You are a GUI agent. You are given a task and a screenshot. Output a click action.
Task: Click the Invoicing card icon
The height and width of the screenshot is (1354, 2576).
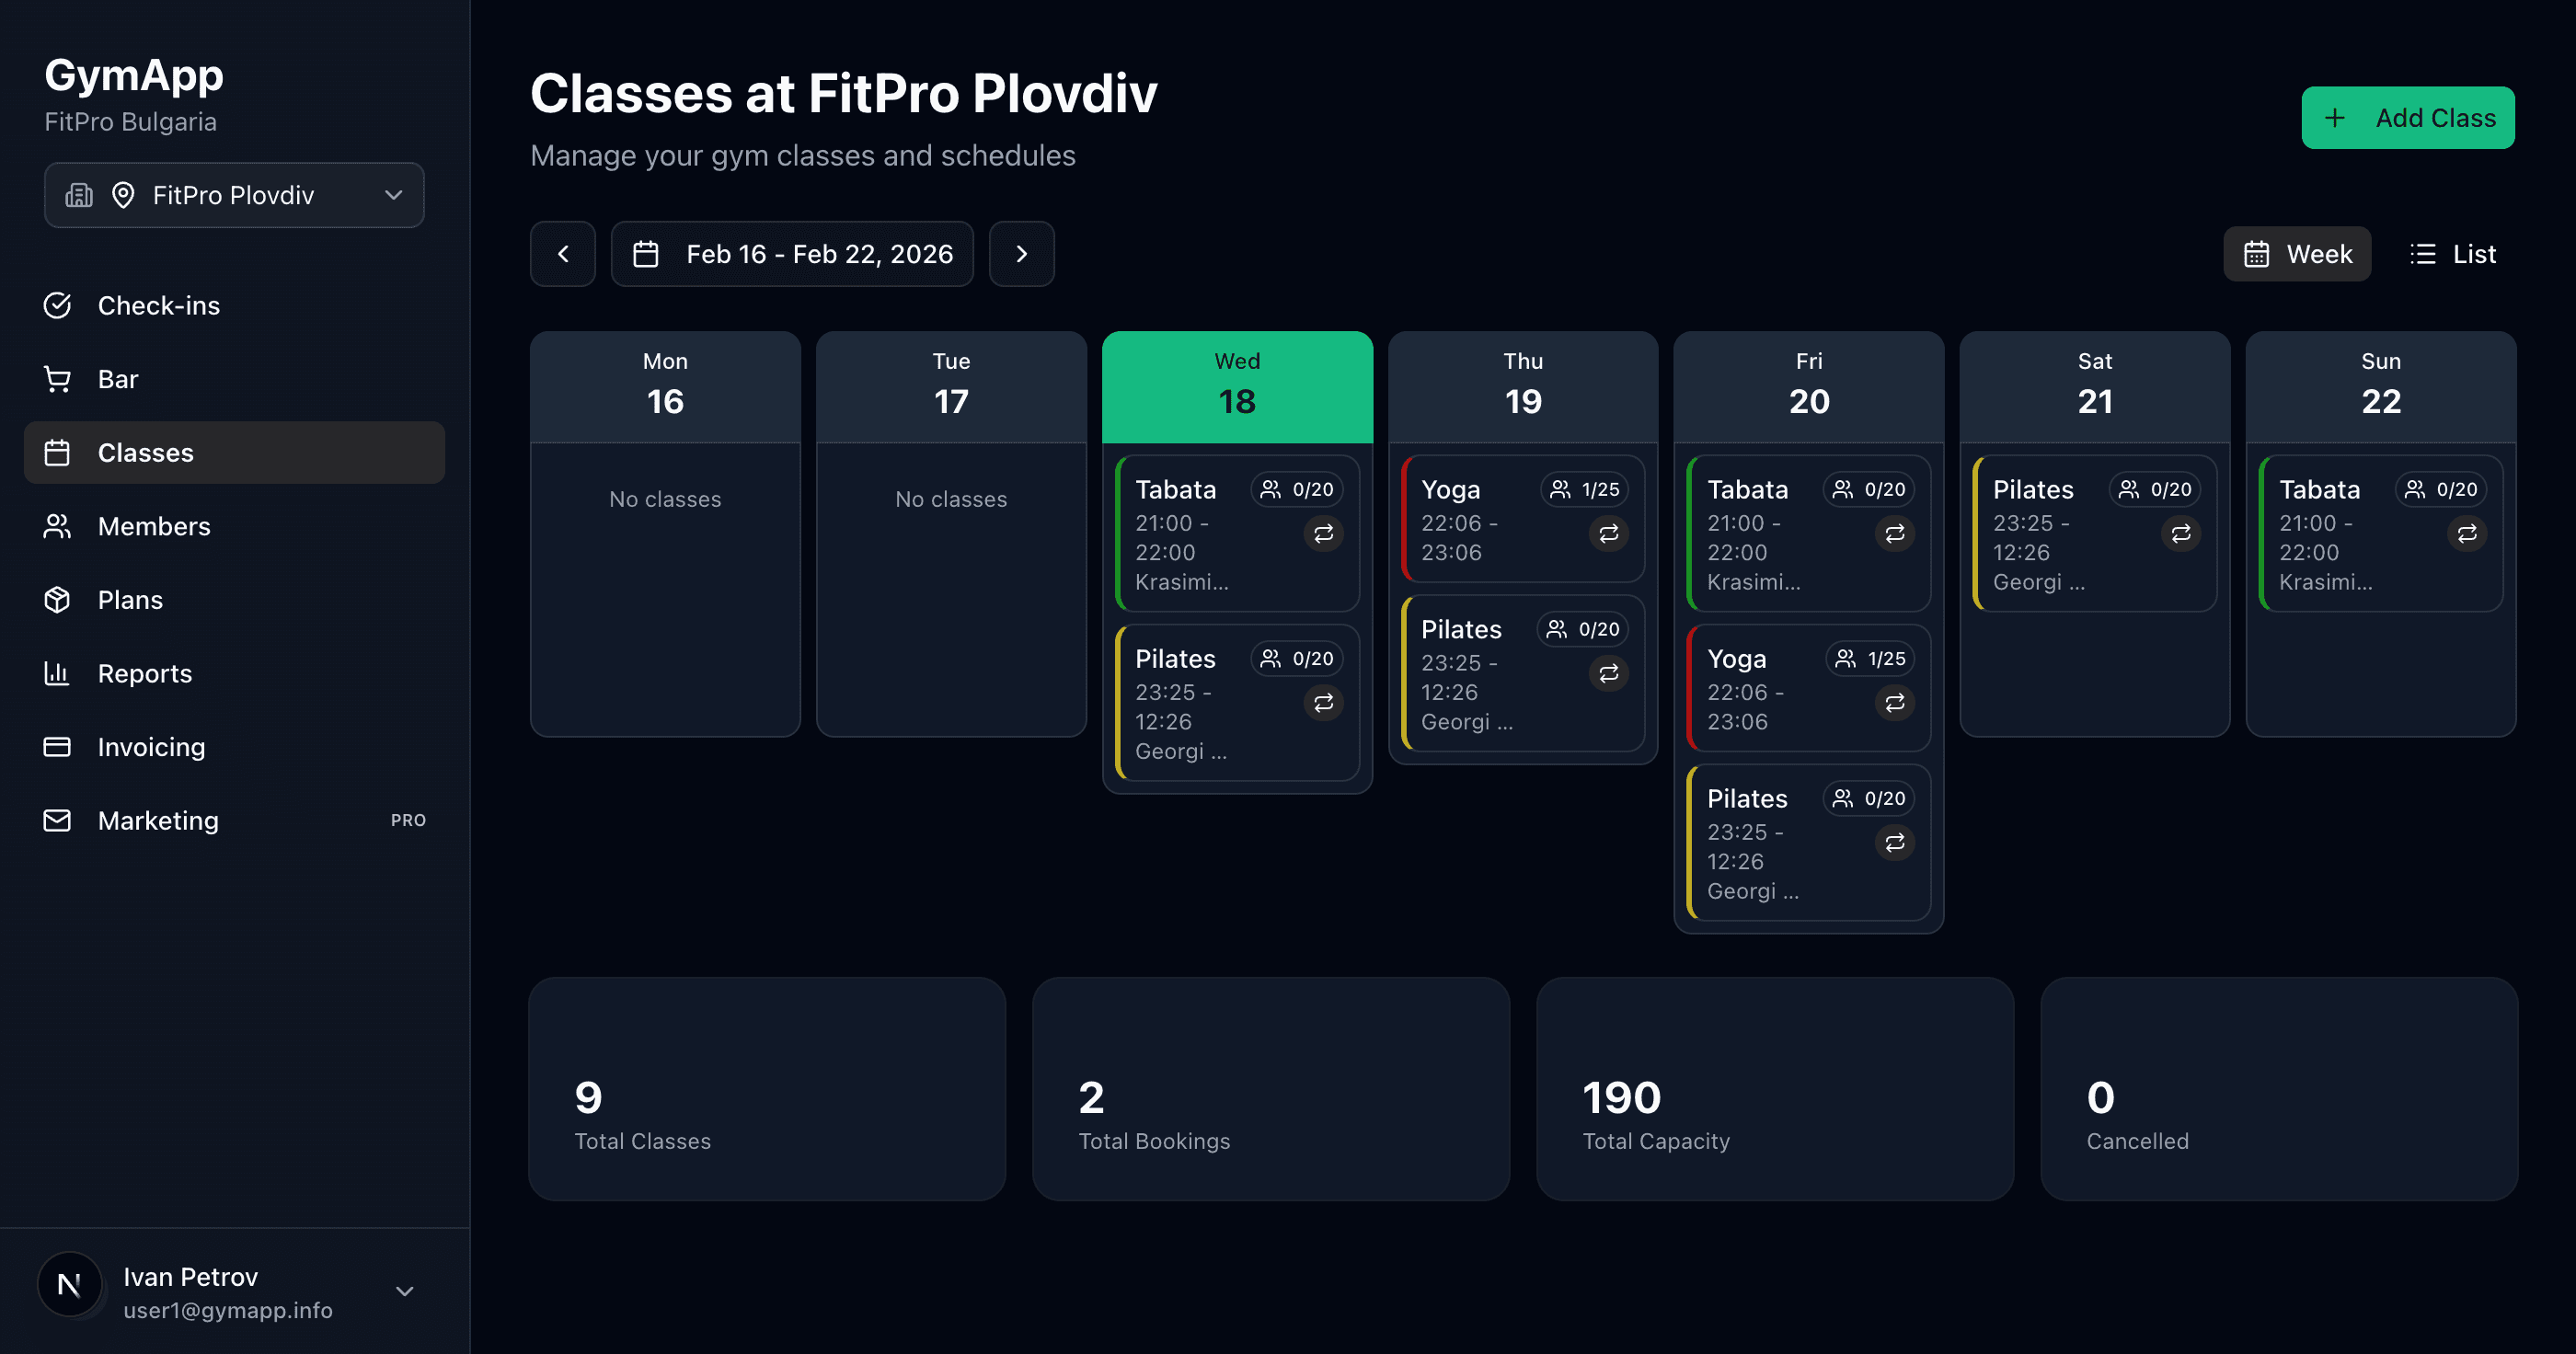[58, 747]
